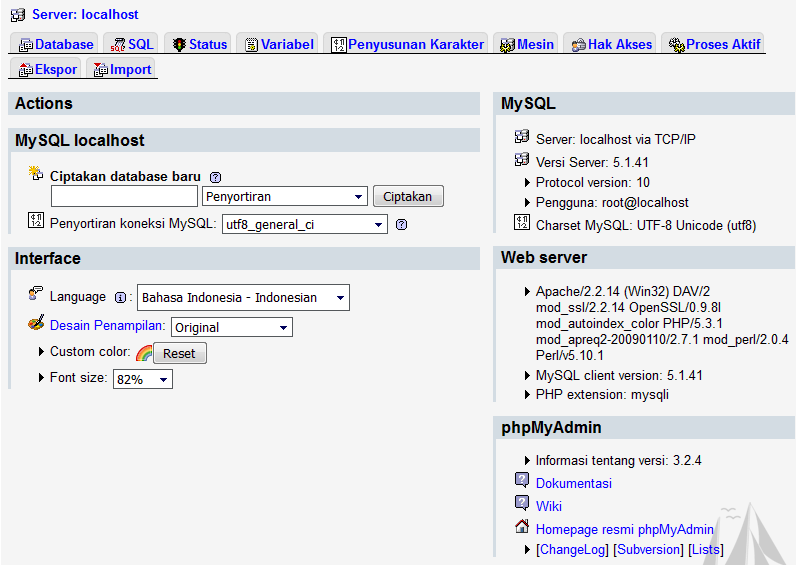Click the Import tab icon
This screenshot has height=565, width=796.
(x=101, y=70)
